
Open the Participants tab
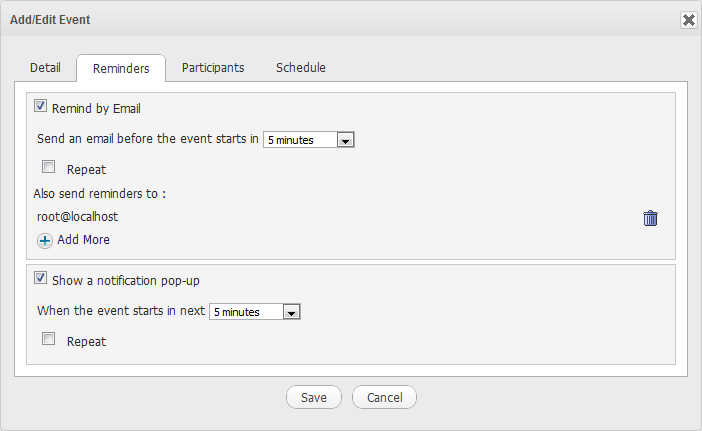pos(213,68)
